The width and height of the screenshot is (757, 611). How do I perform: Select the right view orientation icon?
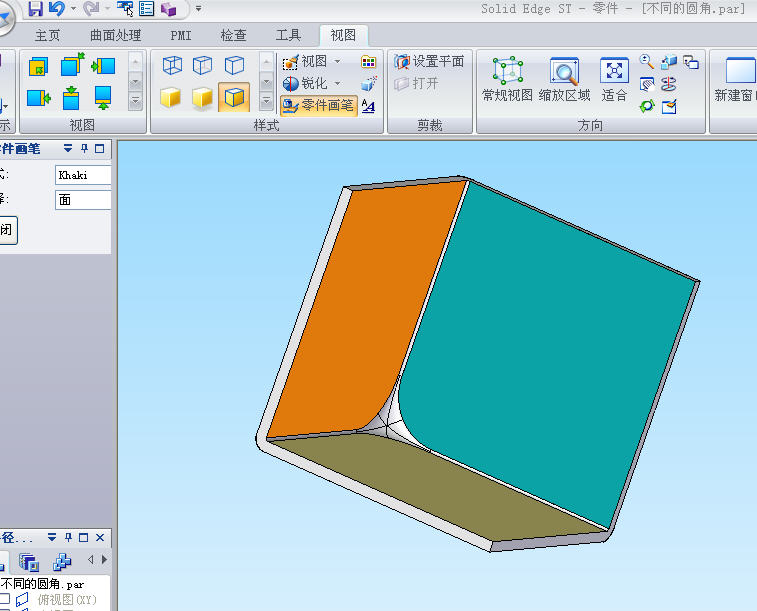(x=39, y=98)
